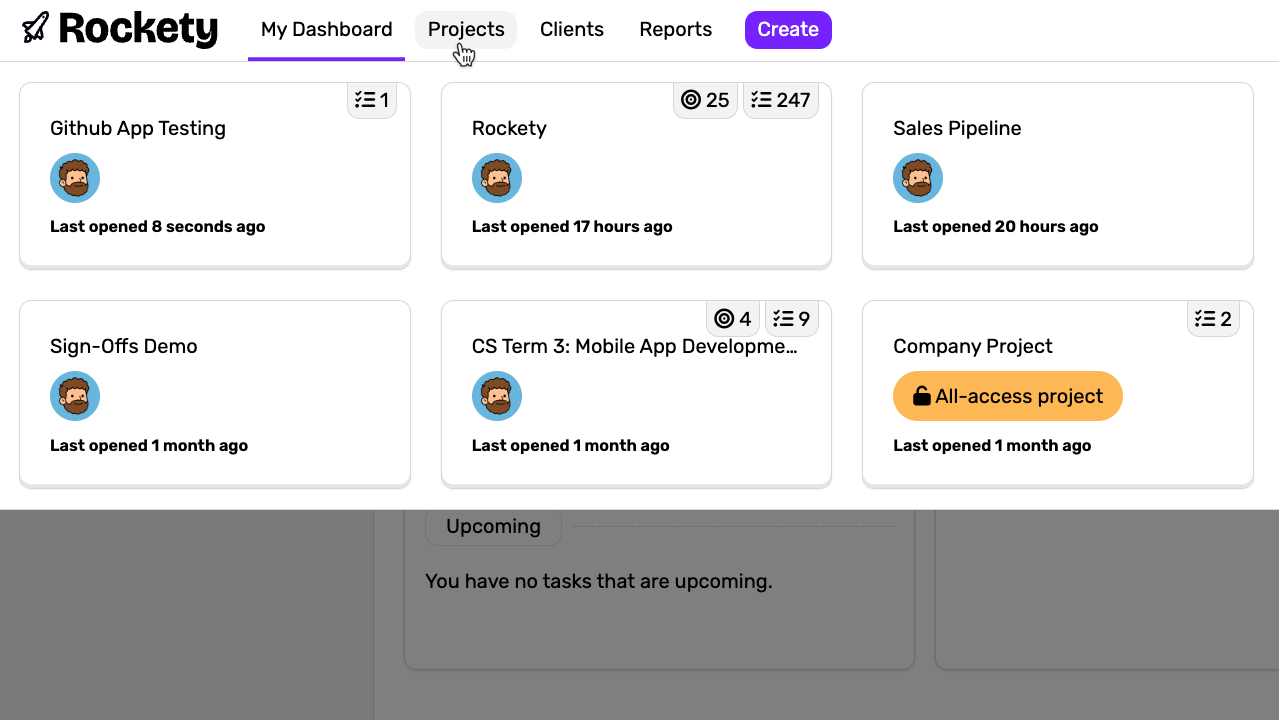Click the avatar on Sales Pipeline card
The height and width of the screenshot is (720, 1279).
click(918, 179)
